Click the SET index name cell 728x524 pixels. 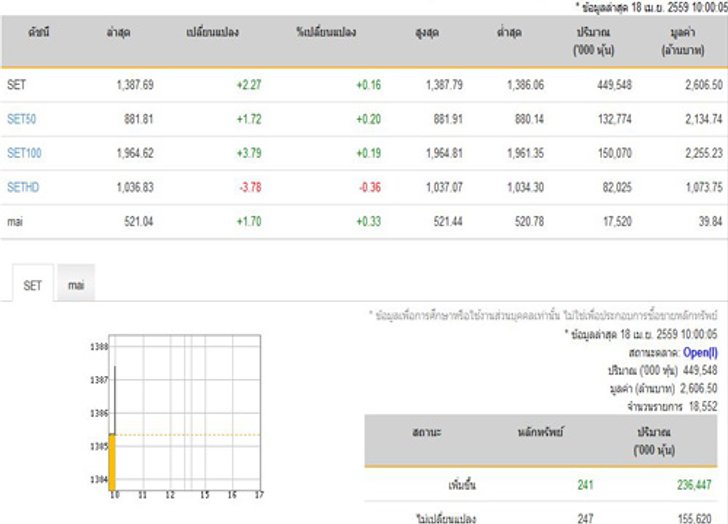pyautogui.click(x=17, y=85)
